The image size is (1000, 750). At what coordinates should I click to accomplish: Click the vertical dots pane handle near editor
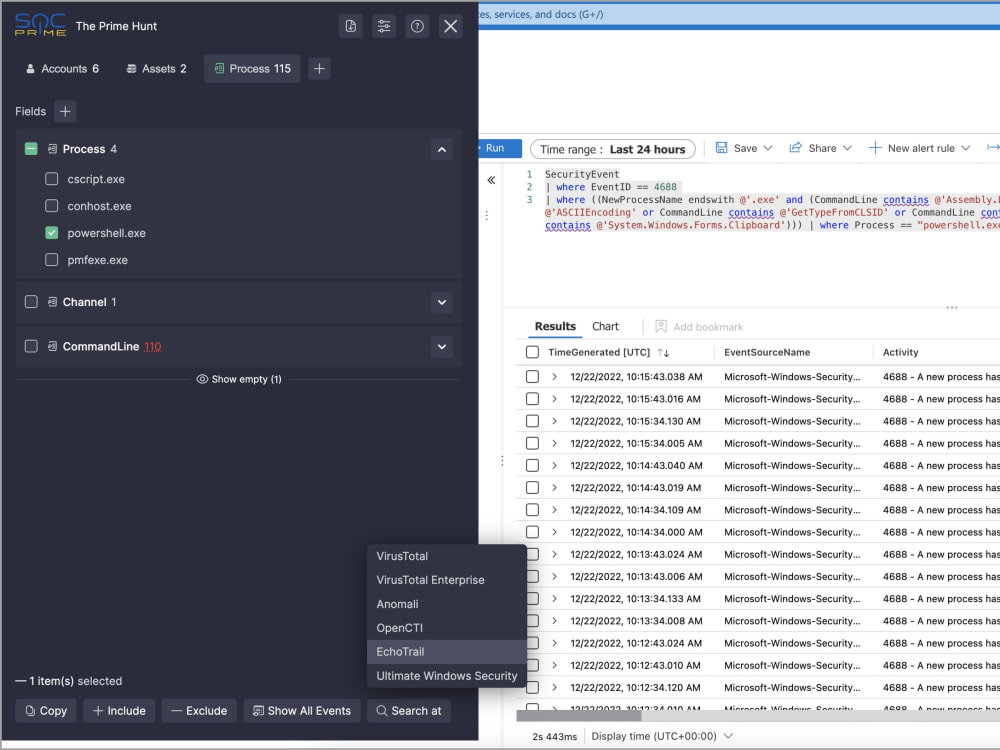(487, 216)
